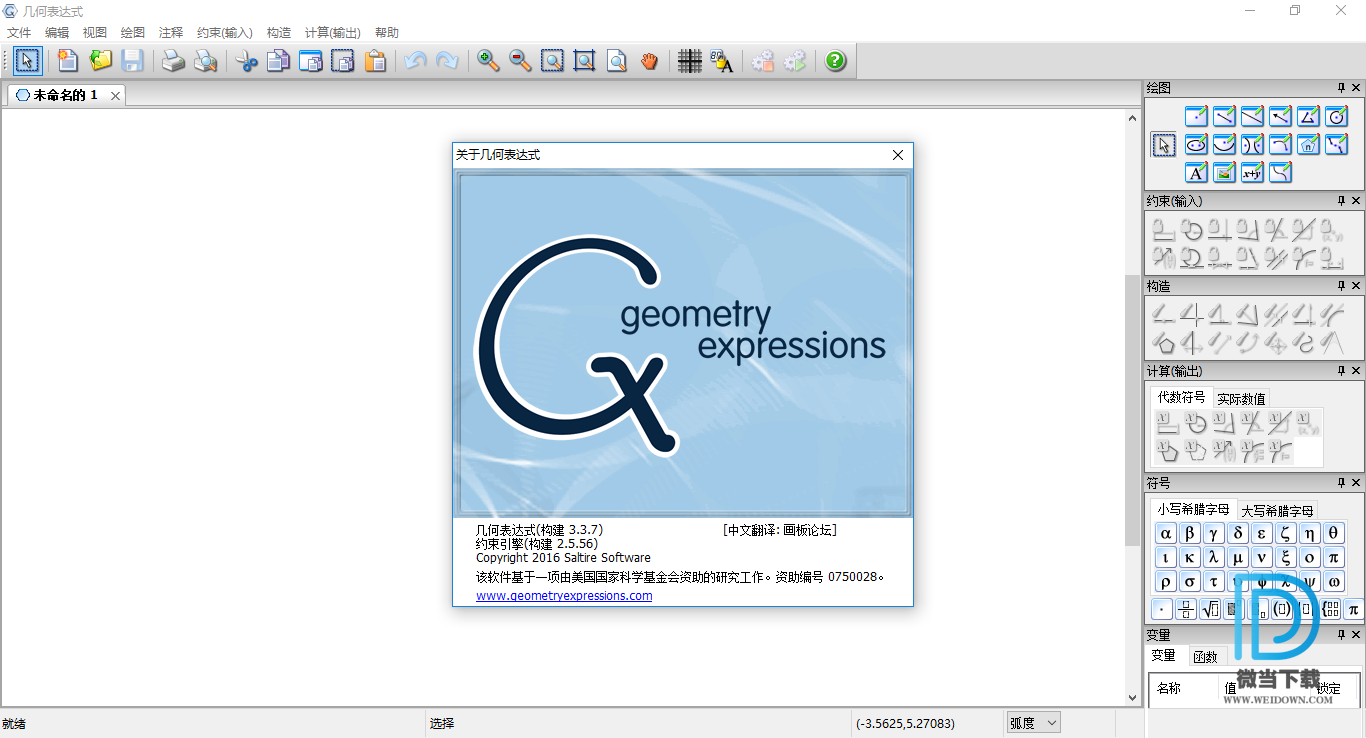Screen dimensions: 1366x738
Task: Select the x+y expression tool
Action: (x=1252, y=173)
